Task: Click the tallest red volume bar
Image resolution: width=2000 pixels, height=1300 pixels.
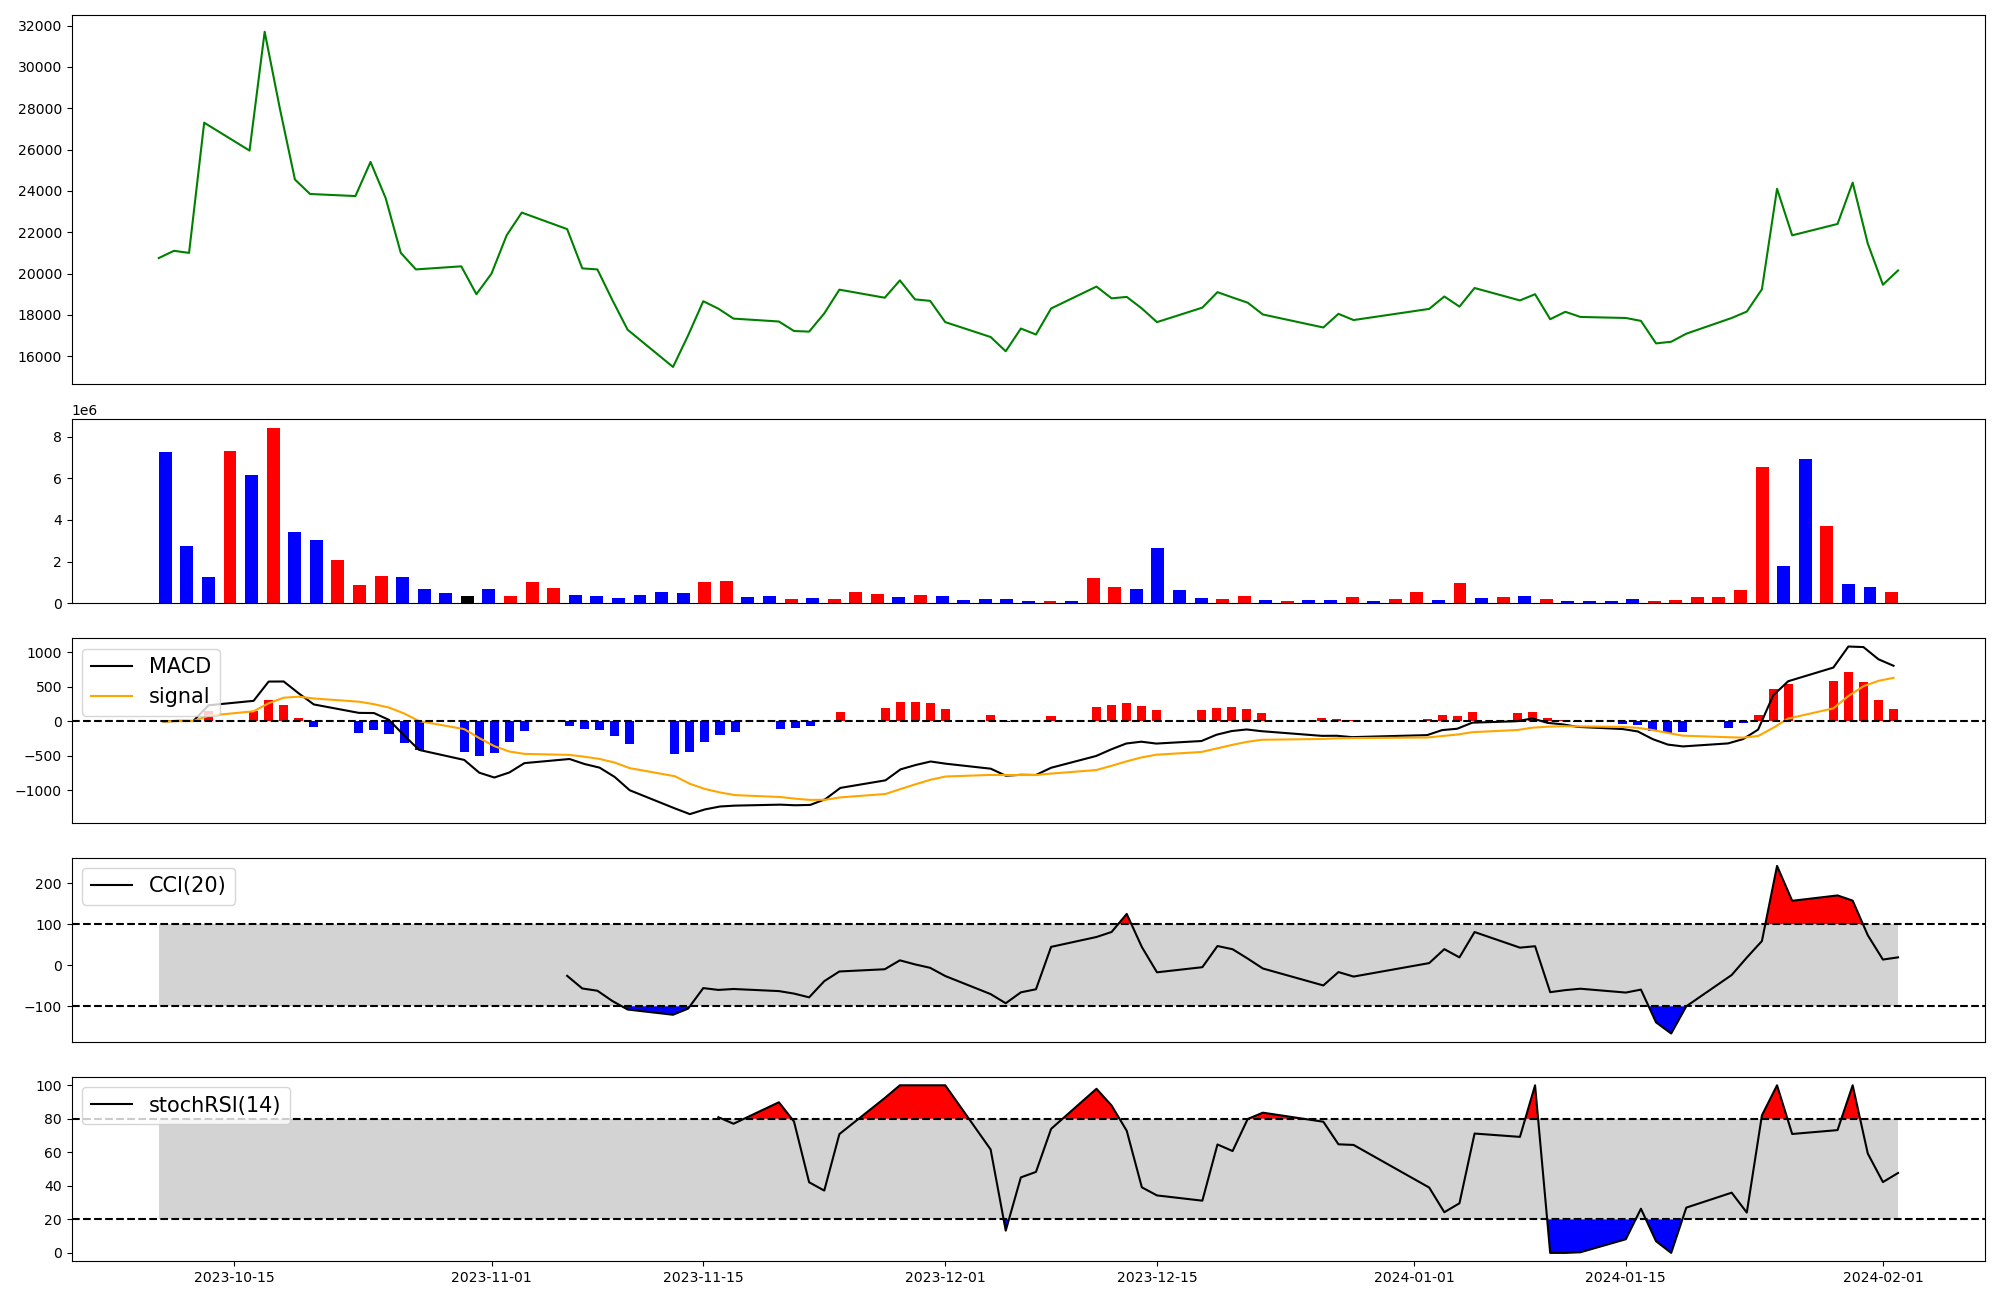Action: (273, 515)
